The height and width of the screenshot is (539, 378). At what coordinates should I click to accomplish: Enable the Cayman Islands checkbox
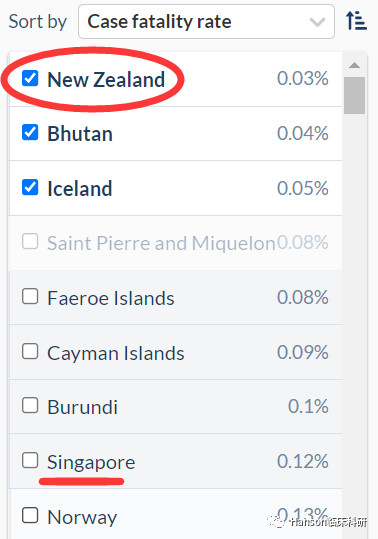30,351
